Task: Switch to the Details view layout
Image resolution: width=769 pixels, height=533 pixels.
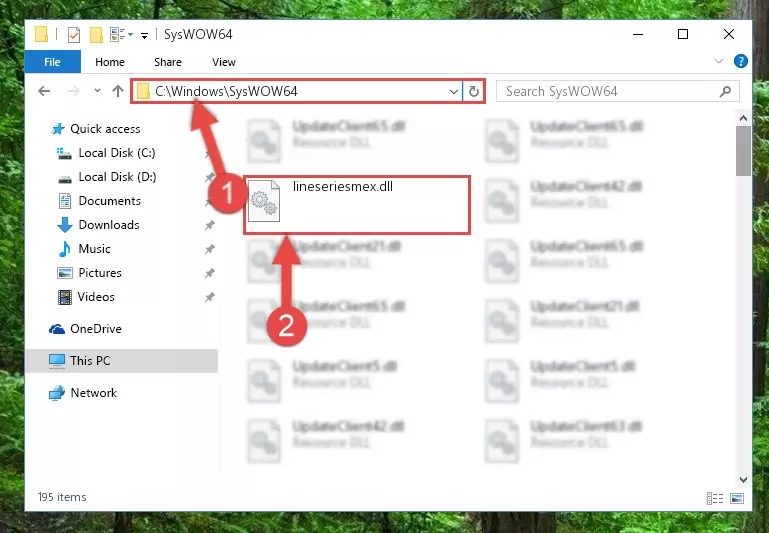Action: 715,499
